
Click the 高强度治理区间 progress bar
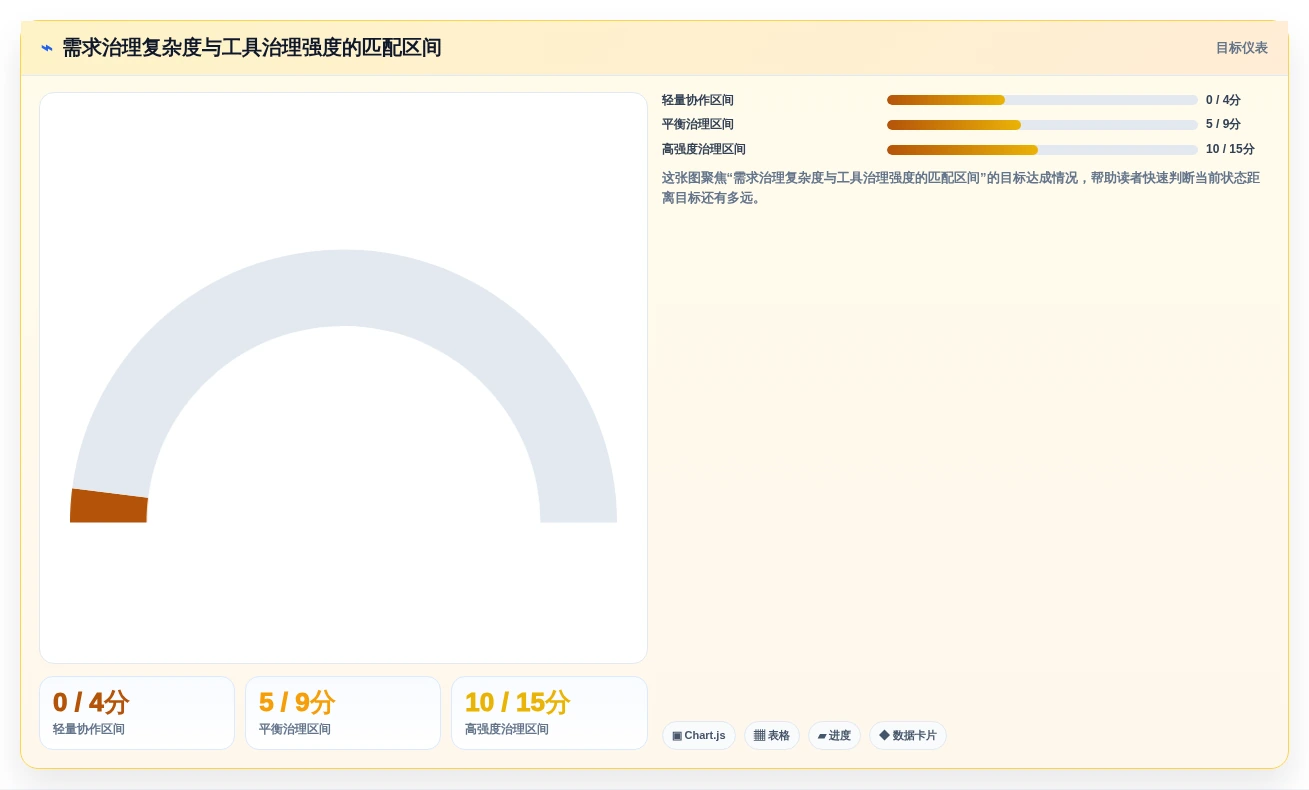tap(1042, 150)
